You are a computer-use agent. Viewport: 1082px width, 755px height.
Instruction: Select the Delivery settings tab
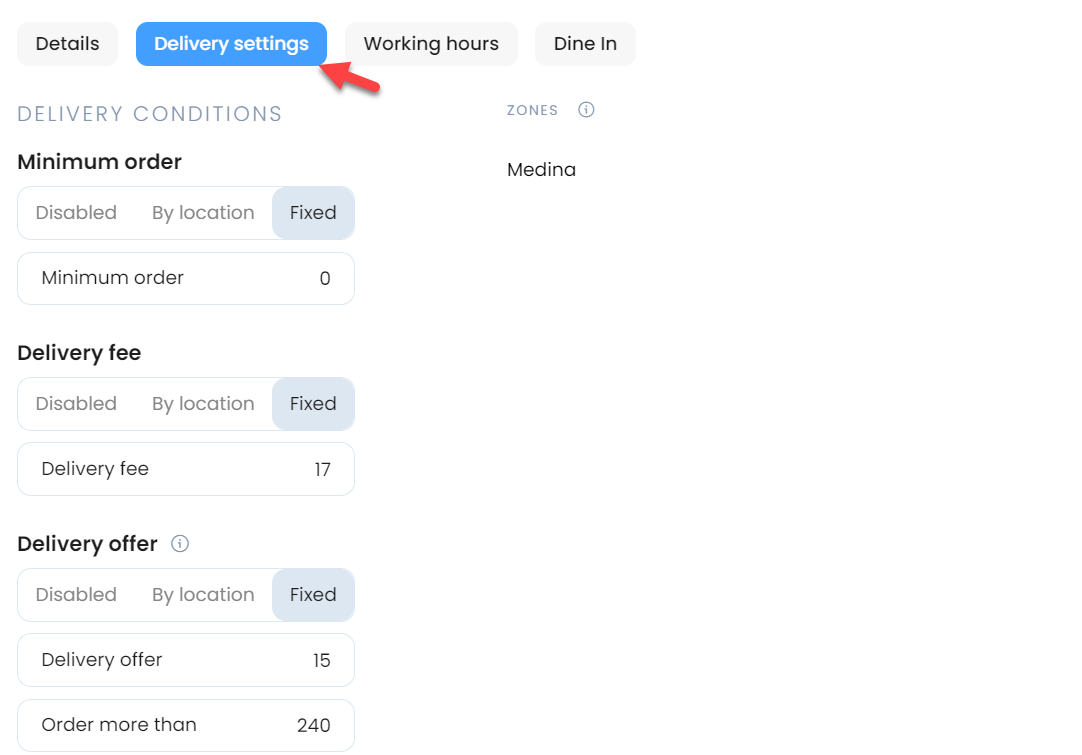pyautogui.click(x=231, y=44)
